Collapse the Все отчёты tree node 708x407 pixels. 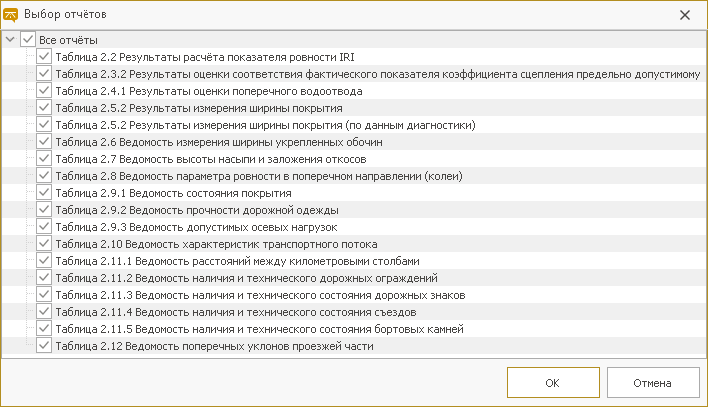pos(10,40)
